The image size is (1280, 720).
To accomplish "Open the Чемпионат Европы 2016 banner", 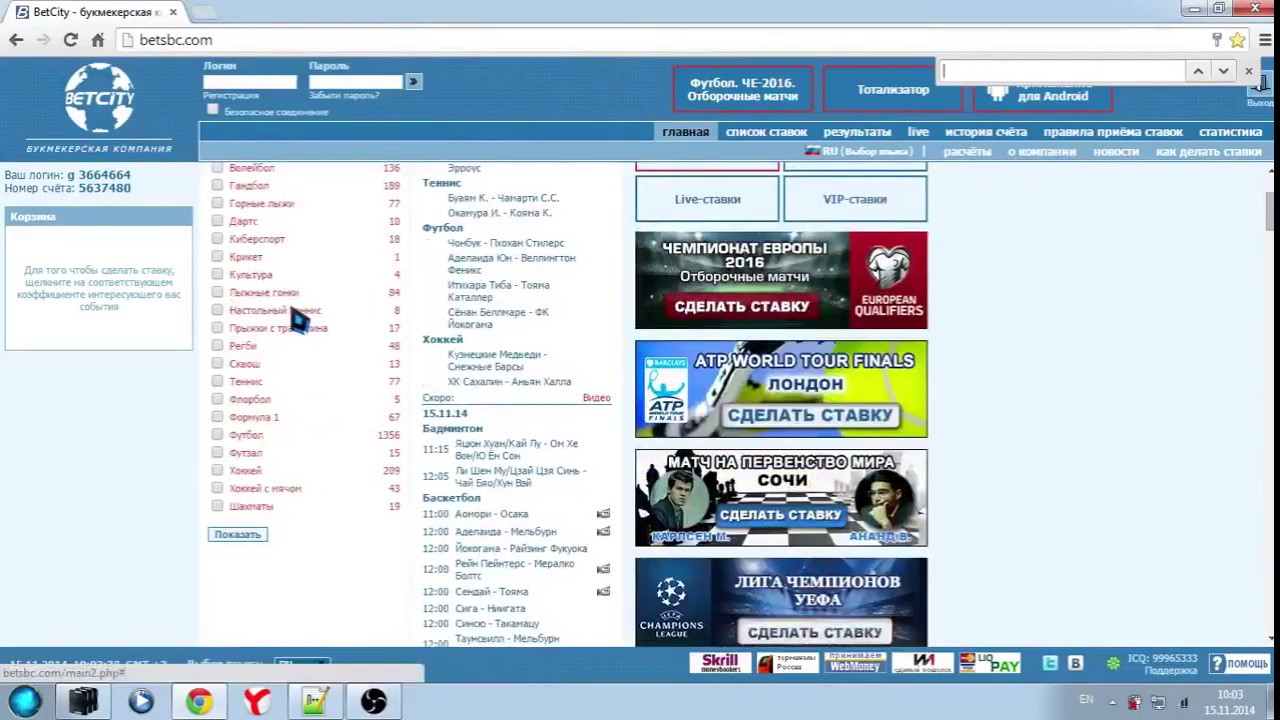I will 781,280.
